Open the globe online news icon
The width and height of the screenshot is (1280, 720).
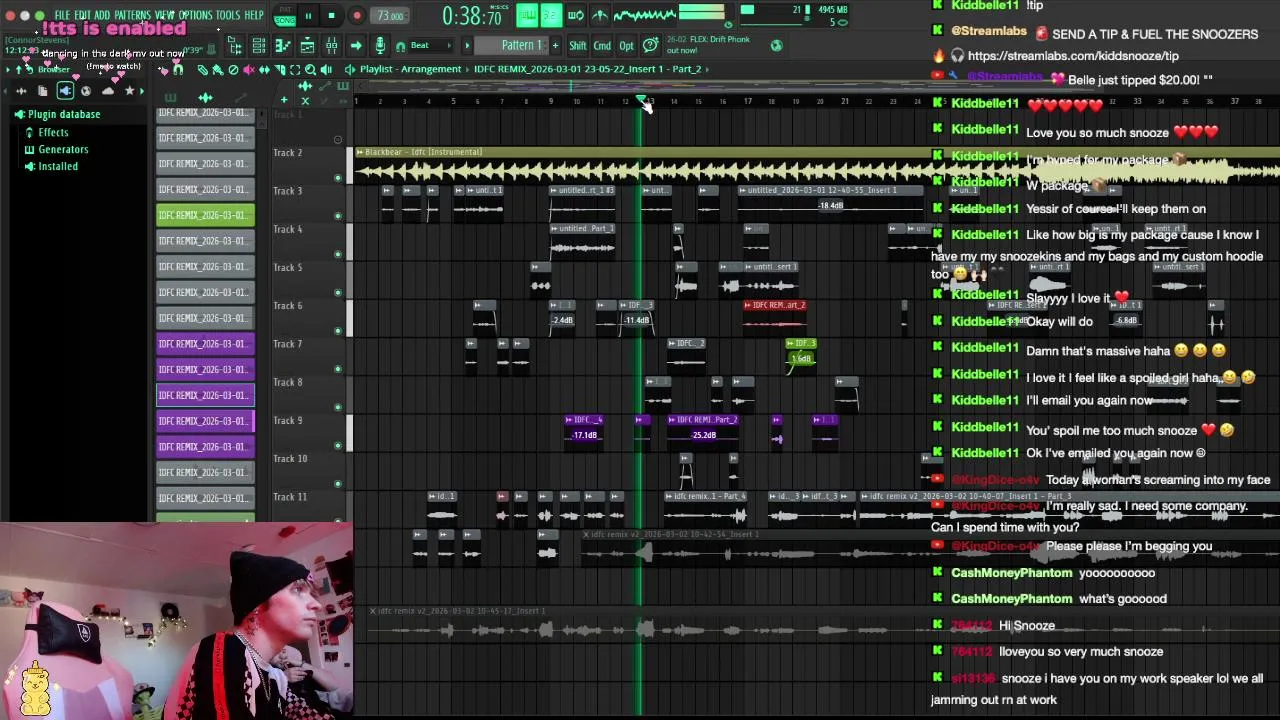click(777, 45)
